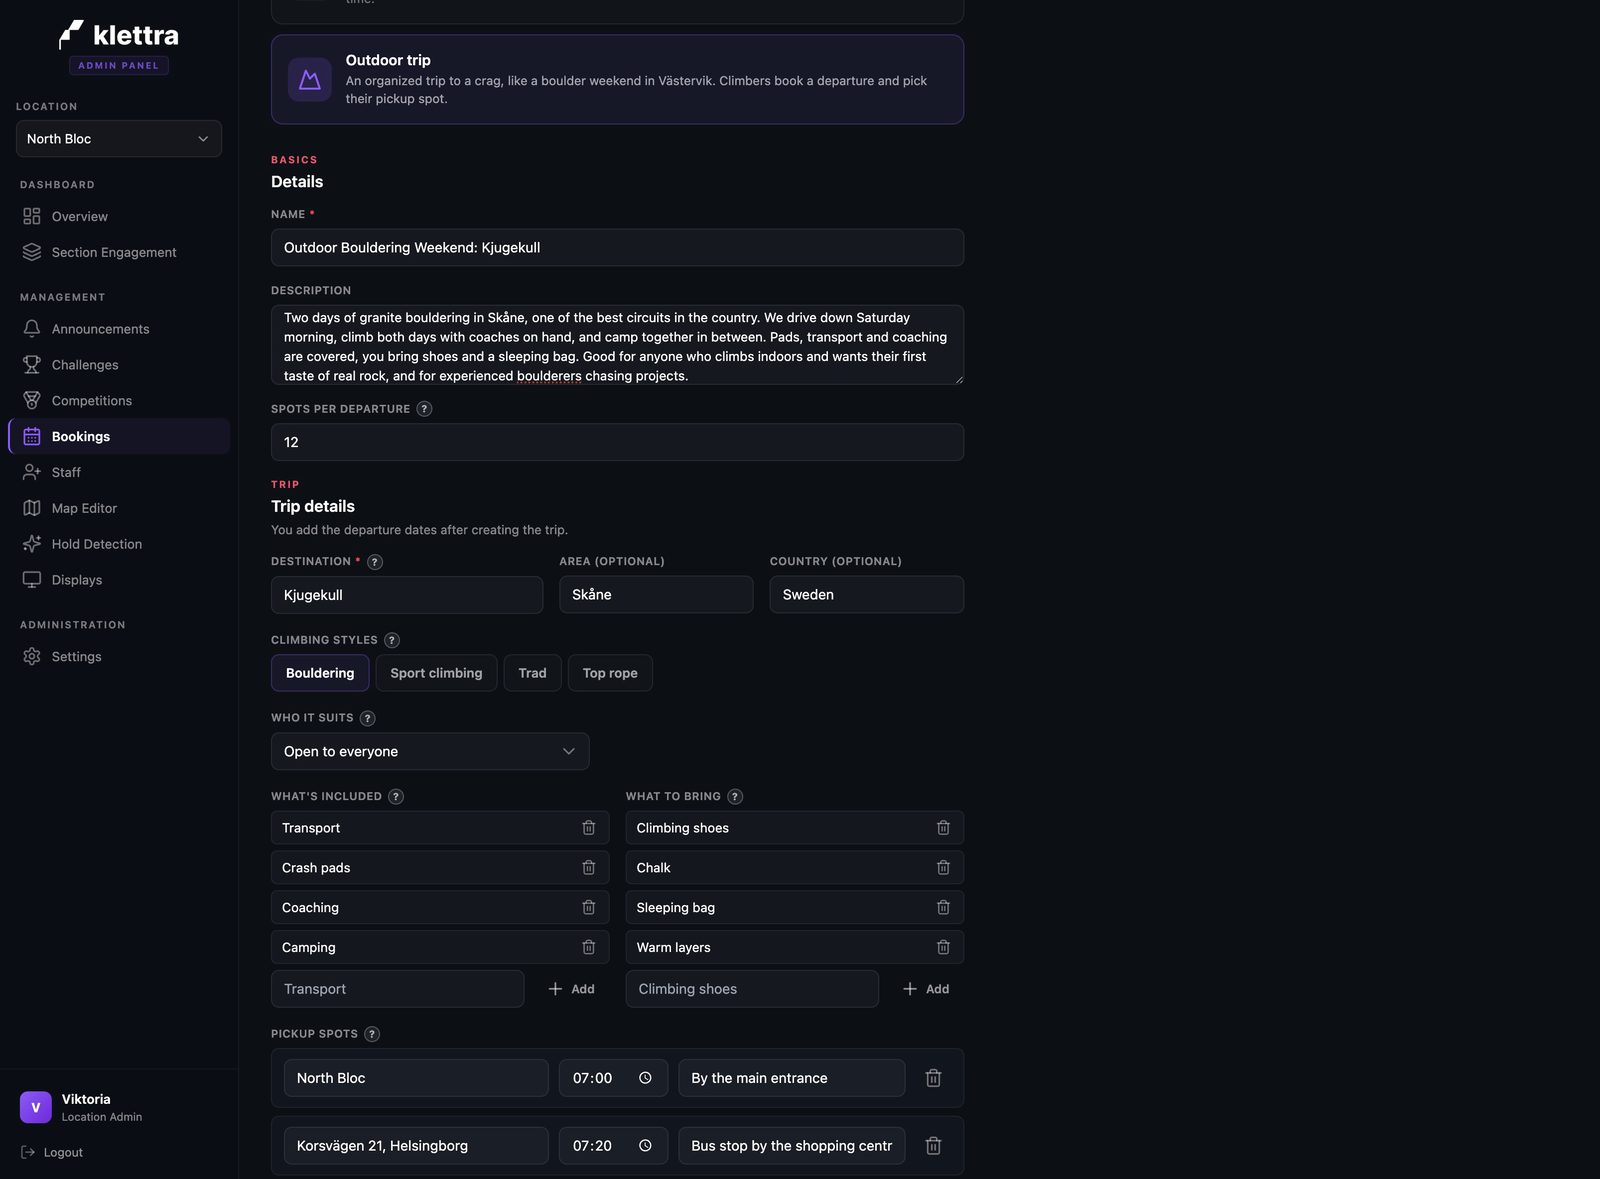Toggle the Sport climbing style
This screenshot has height=1179, width=1600.
(x=436, y=673)
